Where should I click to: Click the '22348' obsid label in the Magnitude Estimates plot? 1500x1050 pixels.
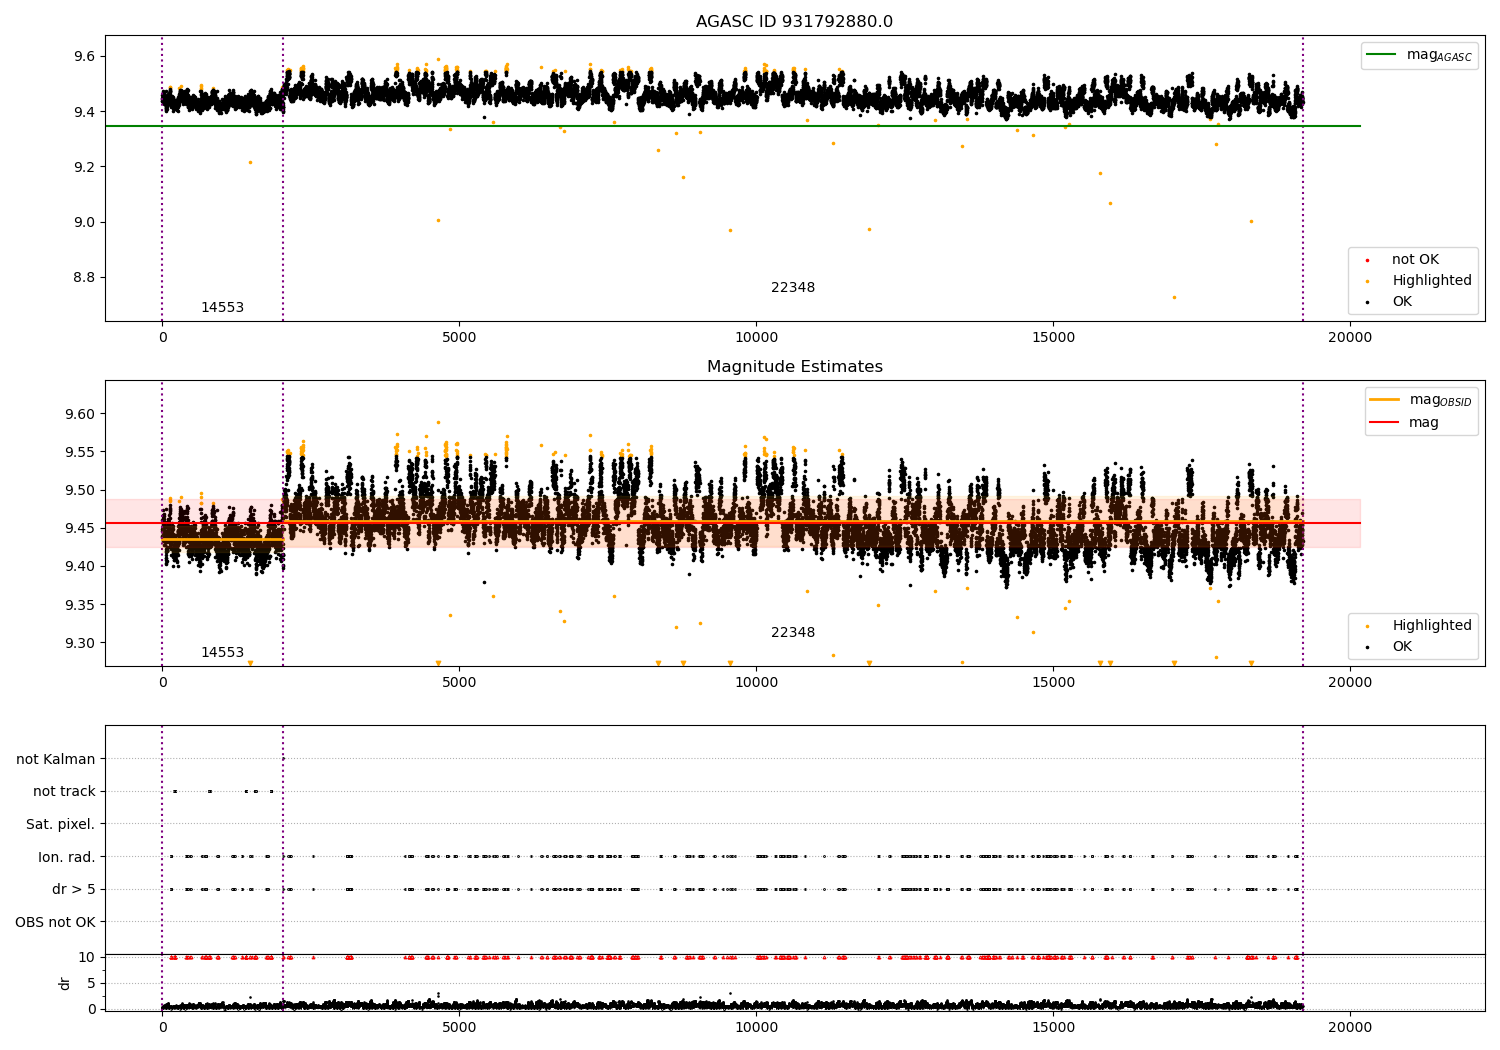pos(793,633)
